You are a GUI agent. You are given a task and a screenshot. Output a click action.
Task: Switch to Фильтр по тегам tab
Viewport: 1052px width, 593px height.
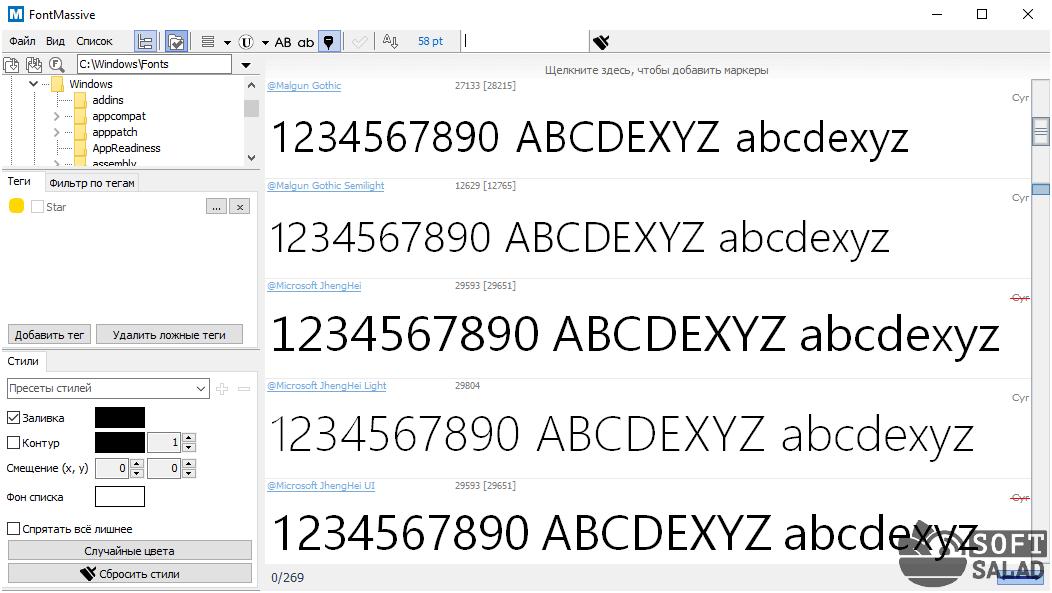(92, 182)
